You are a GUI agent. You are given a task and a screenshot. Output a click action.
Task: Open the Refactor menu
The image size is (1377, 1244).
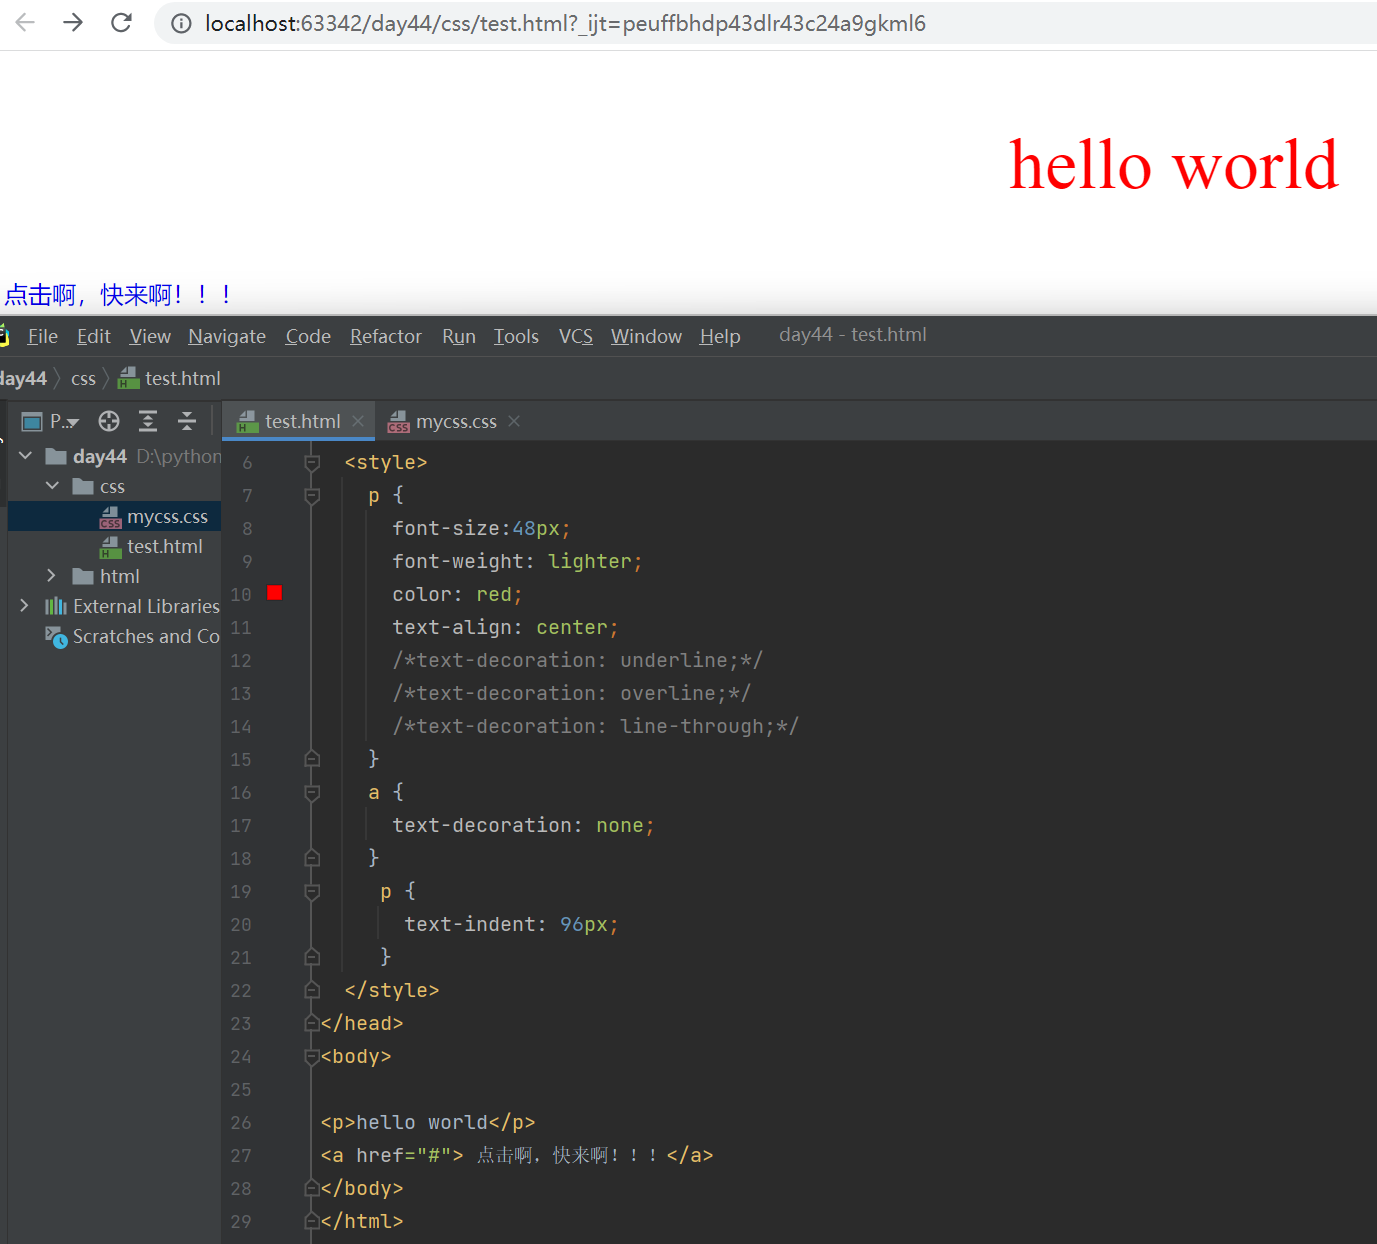(x=386, y=336)
